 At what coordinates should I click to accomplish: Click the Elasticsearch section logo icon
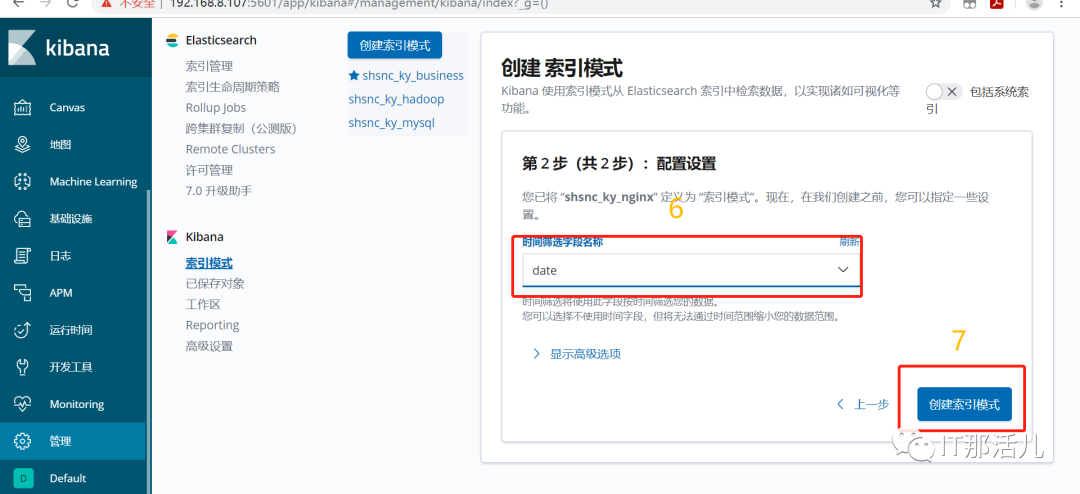(172, 41)
